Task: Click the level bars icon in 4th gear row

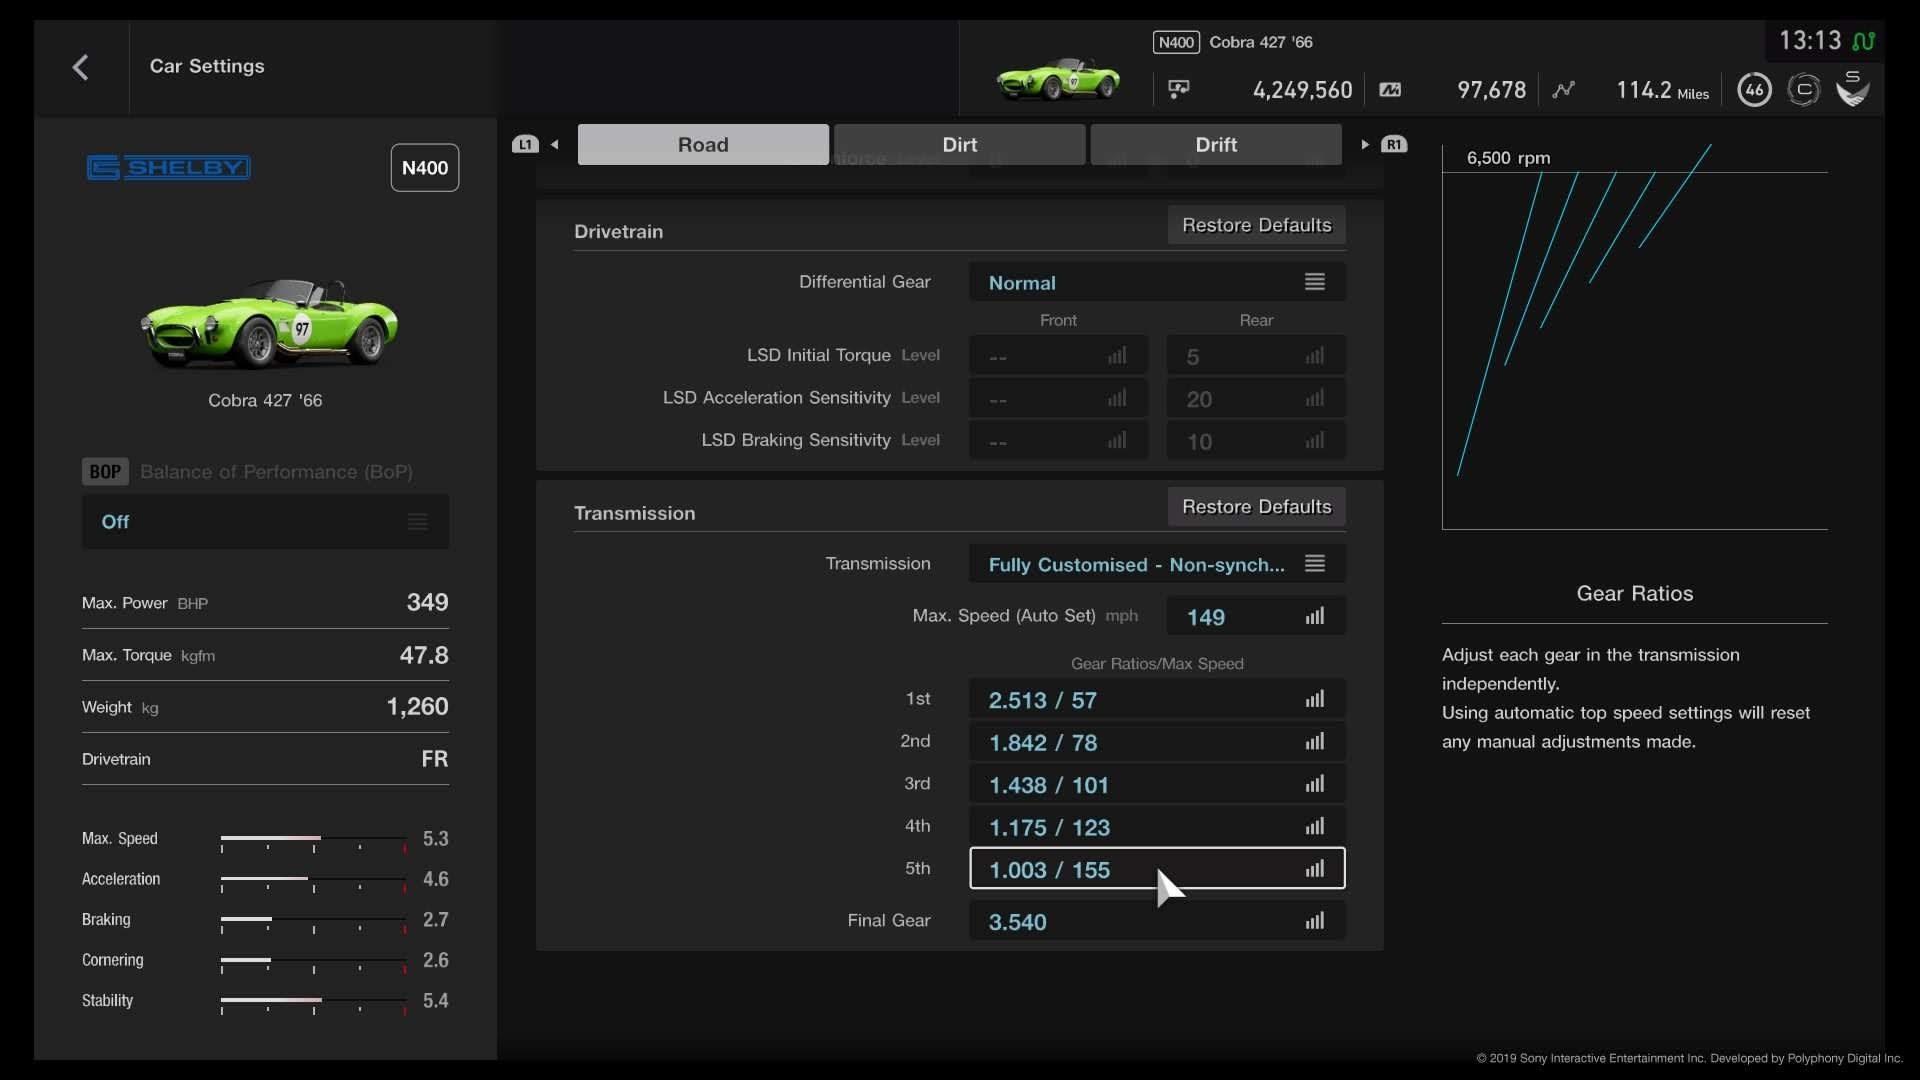Action: (1315, 826)
